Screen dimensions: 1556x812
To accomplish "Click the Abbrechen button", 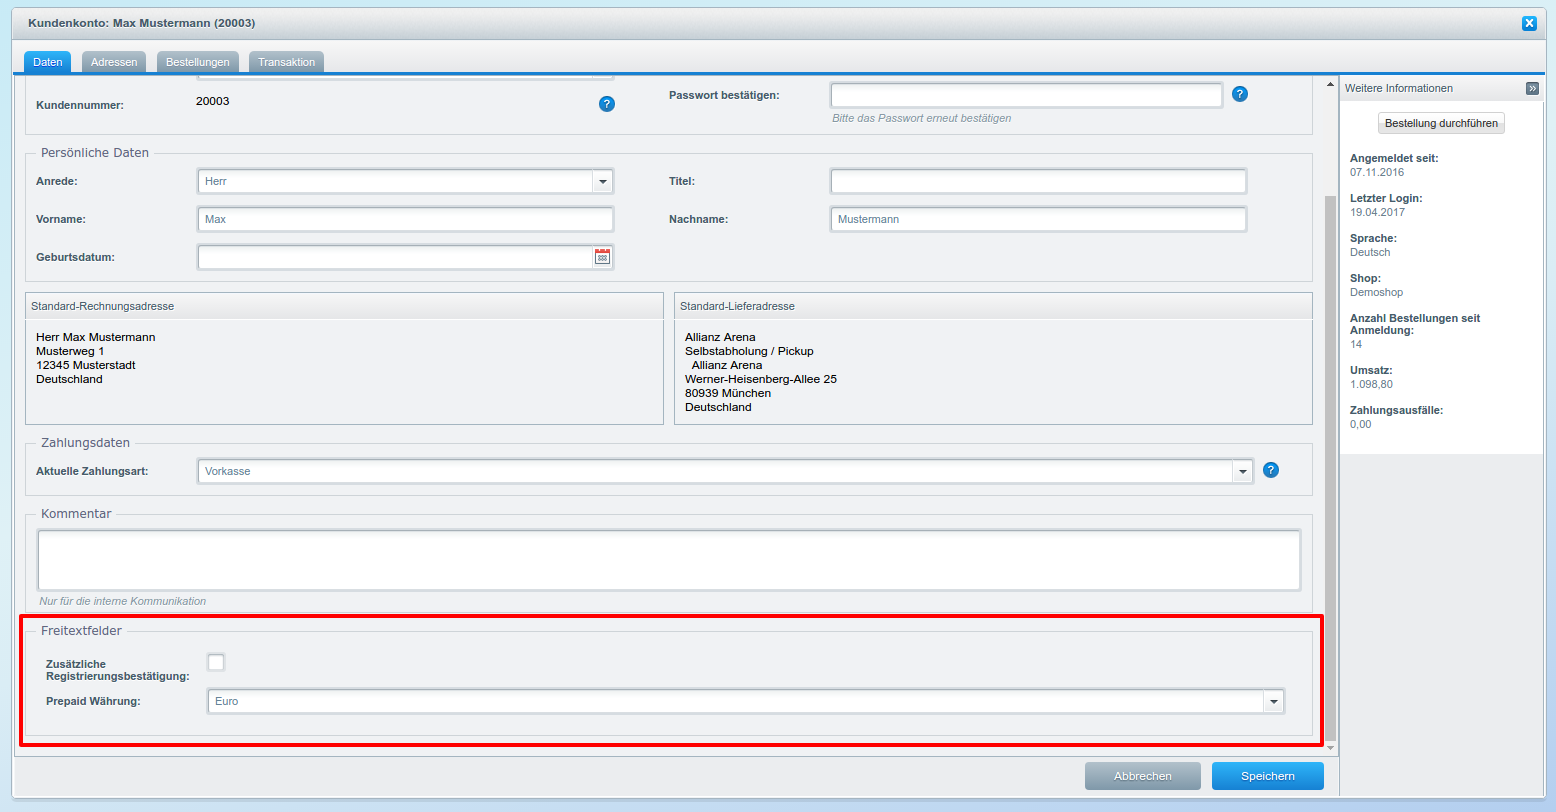I will [1142, 776].
